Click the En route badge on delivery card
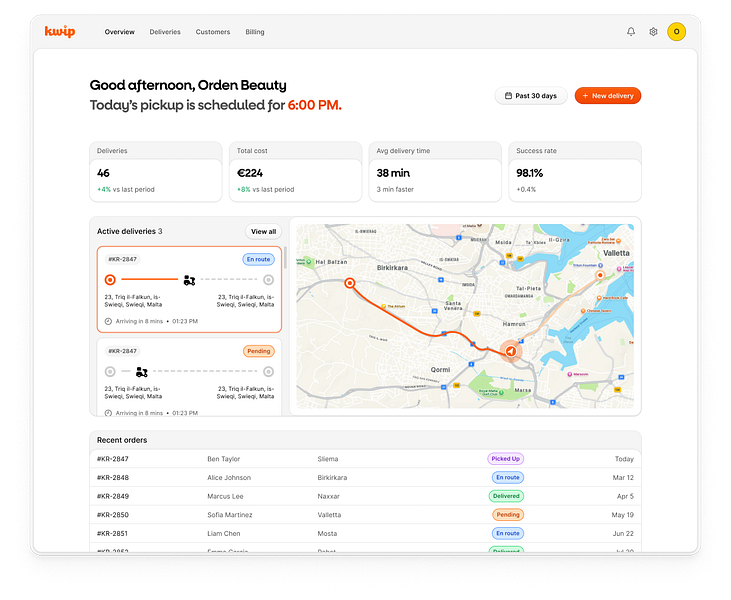 [258, 259]
